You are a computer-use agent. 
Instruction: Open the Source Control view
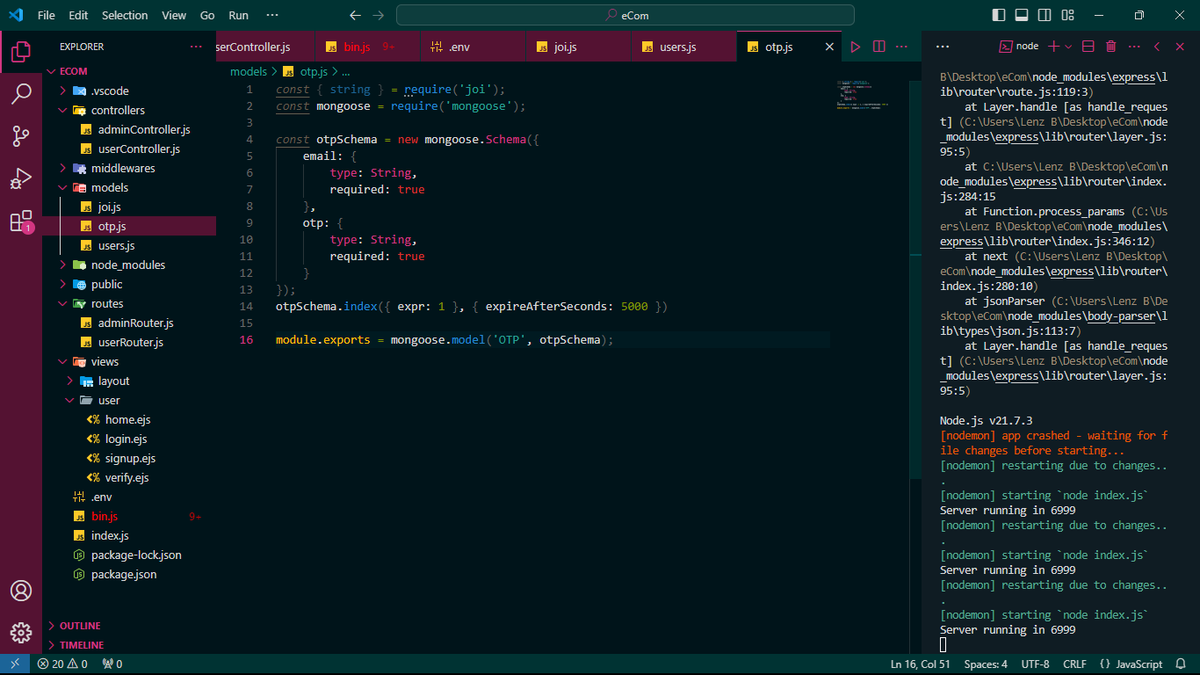click(21, 137)
